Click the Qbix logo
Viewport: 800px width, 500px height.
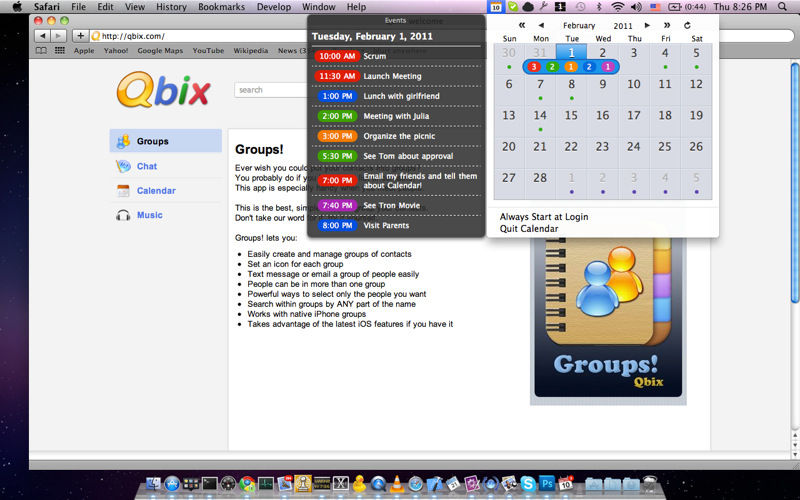pyautogui.click(x=163, y=90)
